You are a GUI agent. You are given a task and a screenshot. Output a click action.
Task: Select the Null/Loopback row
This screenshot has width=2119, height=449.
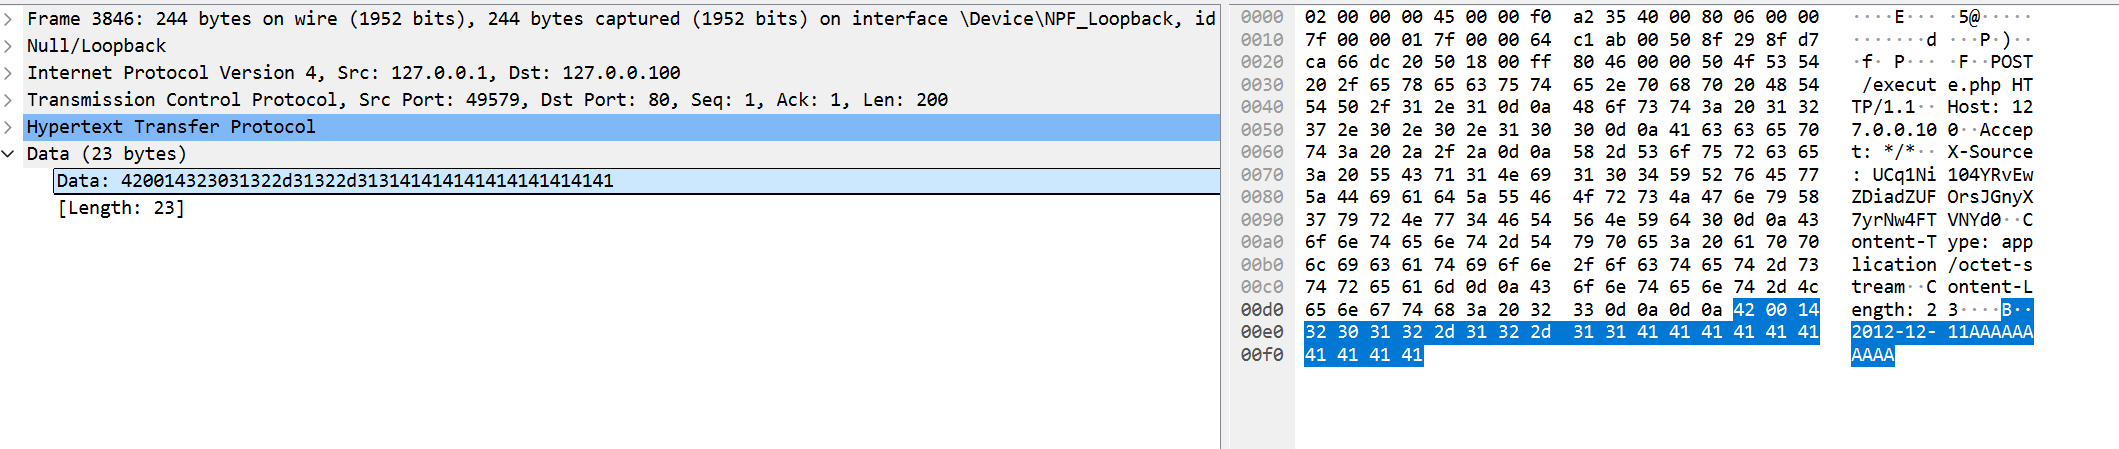click(97, 46)
